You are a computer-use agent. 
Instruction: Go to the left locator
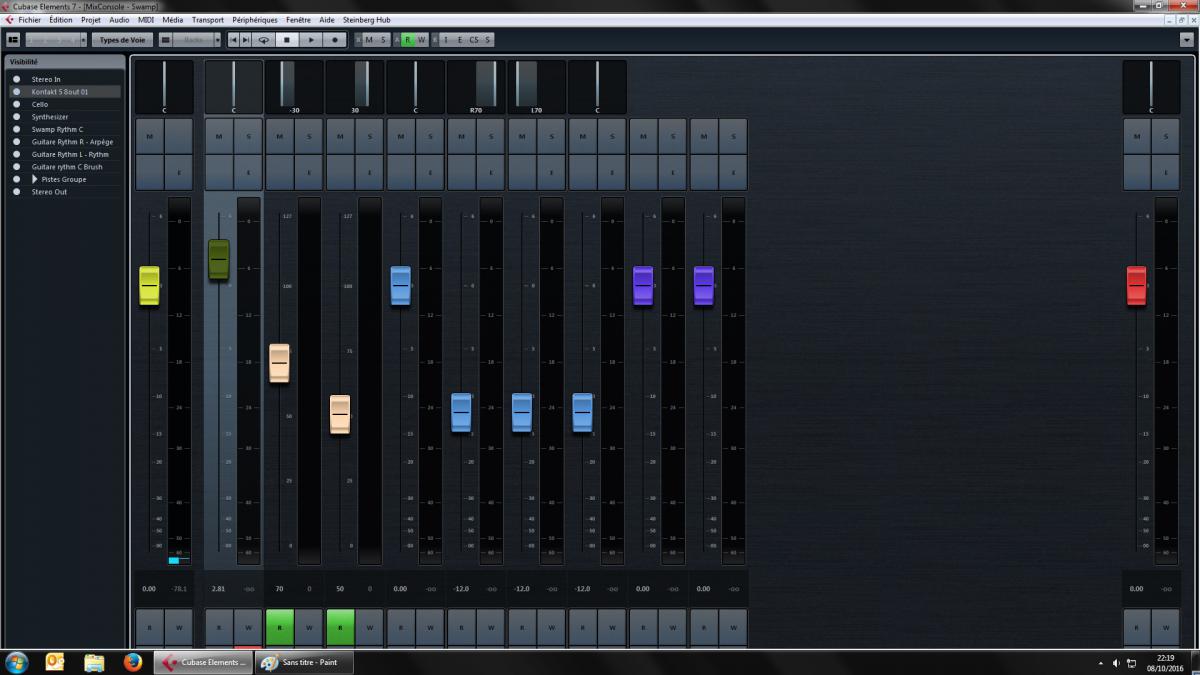[x=233, y=40]
